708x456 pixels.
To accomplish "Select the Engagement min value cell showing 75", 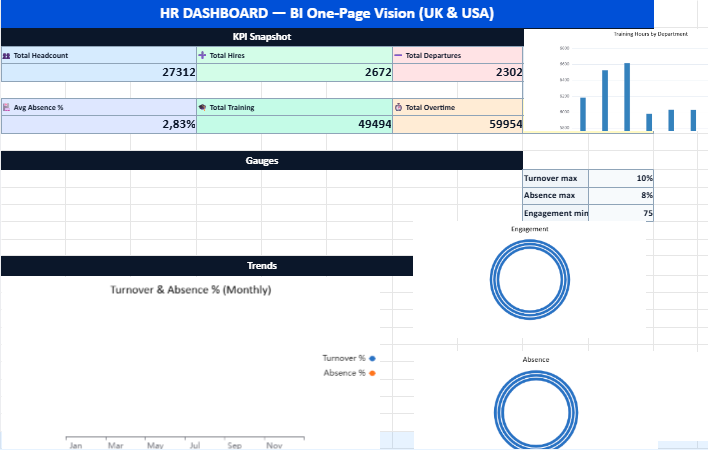I will click(x=621, y=213).
